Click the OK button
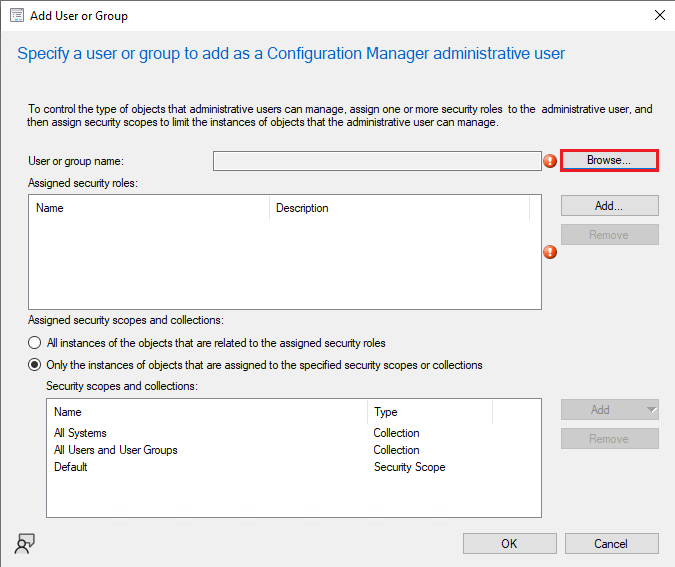 coord(510,544)
